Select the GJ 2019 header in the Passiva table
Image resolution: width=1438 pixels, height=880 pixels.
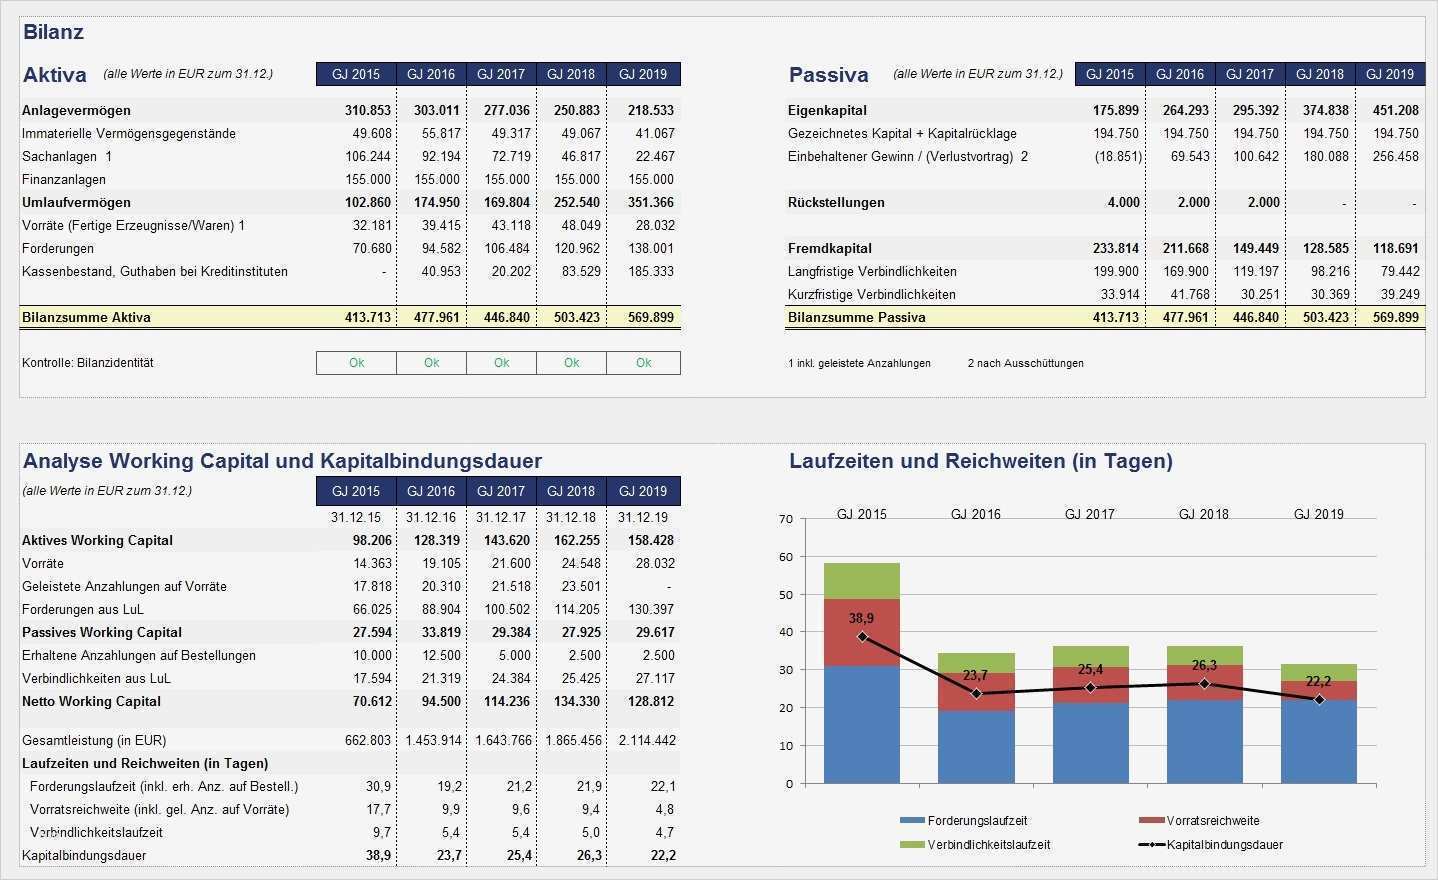1391,73
